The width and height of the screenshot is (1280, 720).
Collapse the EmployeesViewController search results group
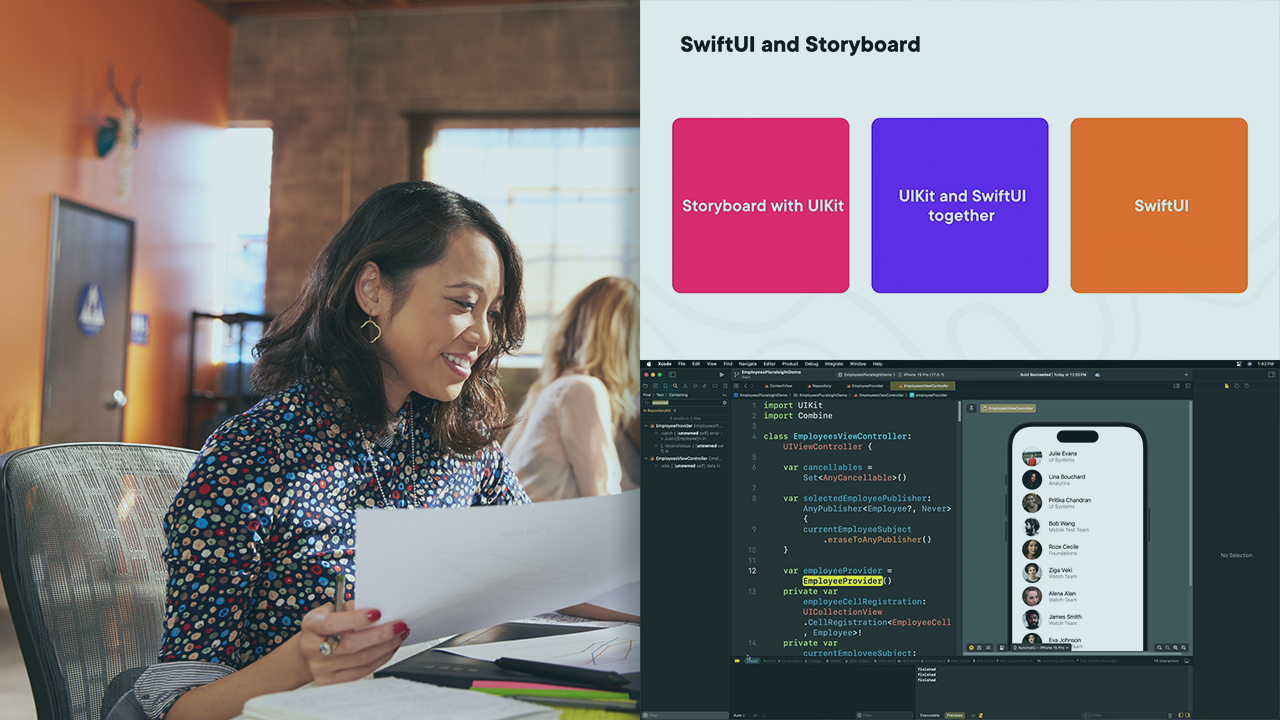(645, 458)
